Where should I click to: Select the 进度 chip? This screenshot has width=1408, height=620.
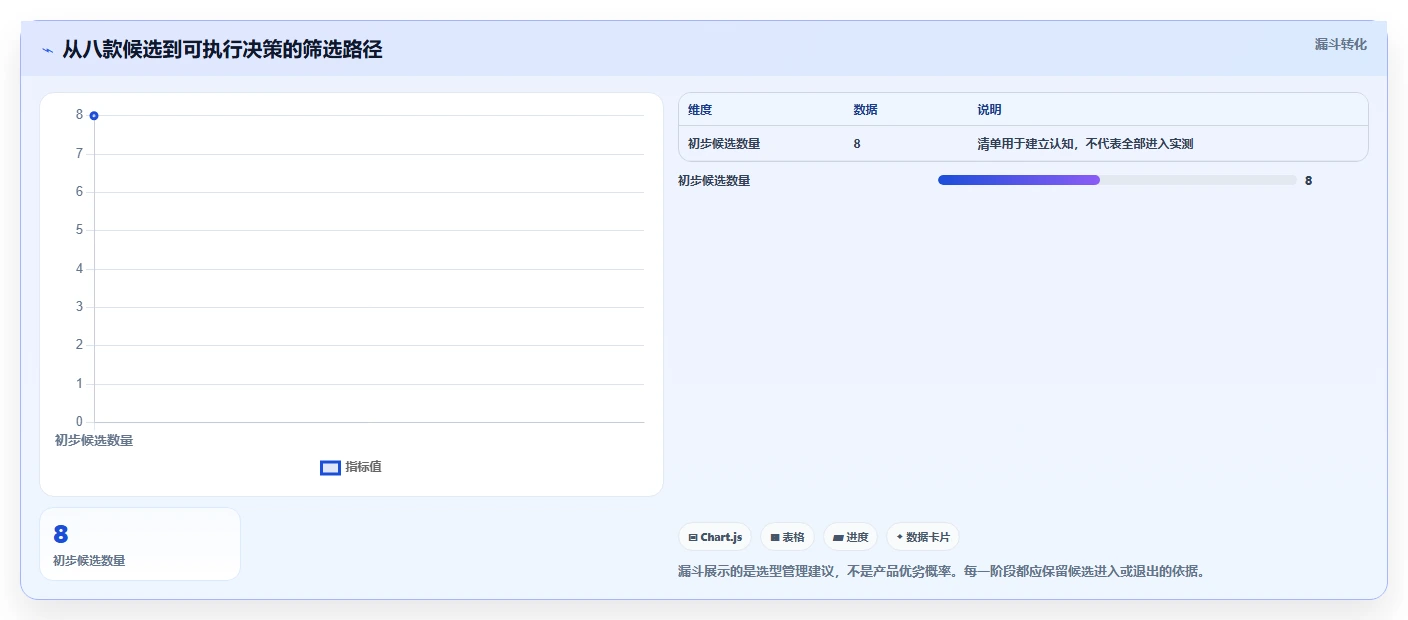point(850,537)
